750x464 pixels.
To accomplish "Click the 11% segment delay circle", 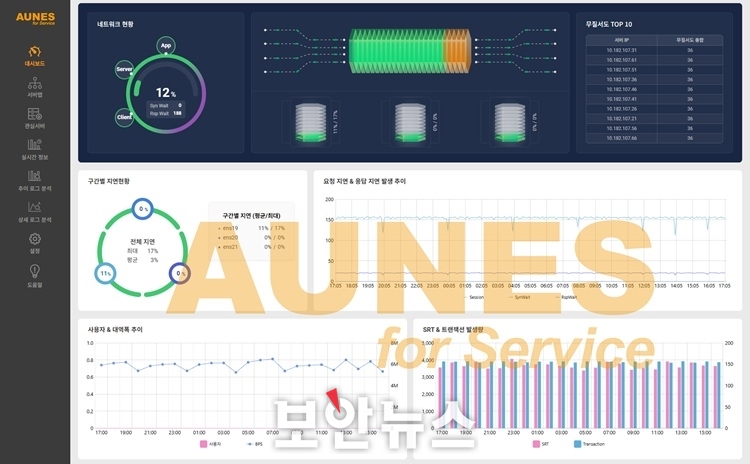I will pyautogui.click(x=105, y=272).
